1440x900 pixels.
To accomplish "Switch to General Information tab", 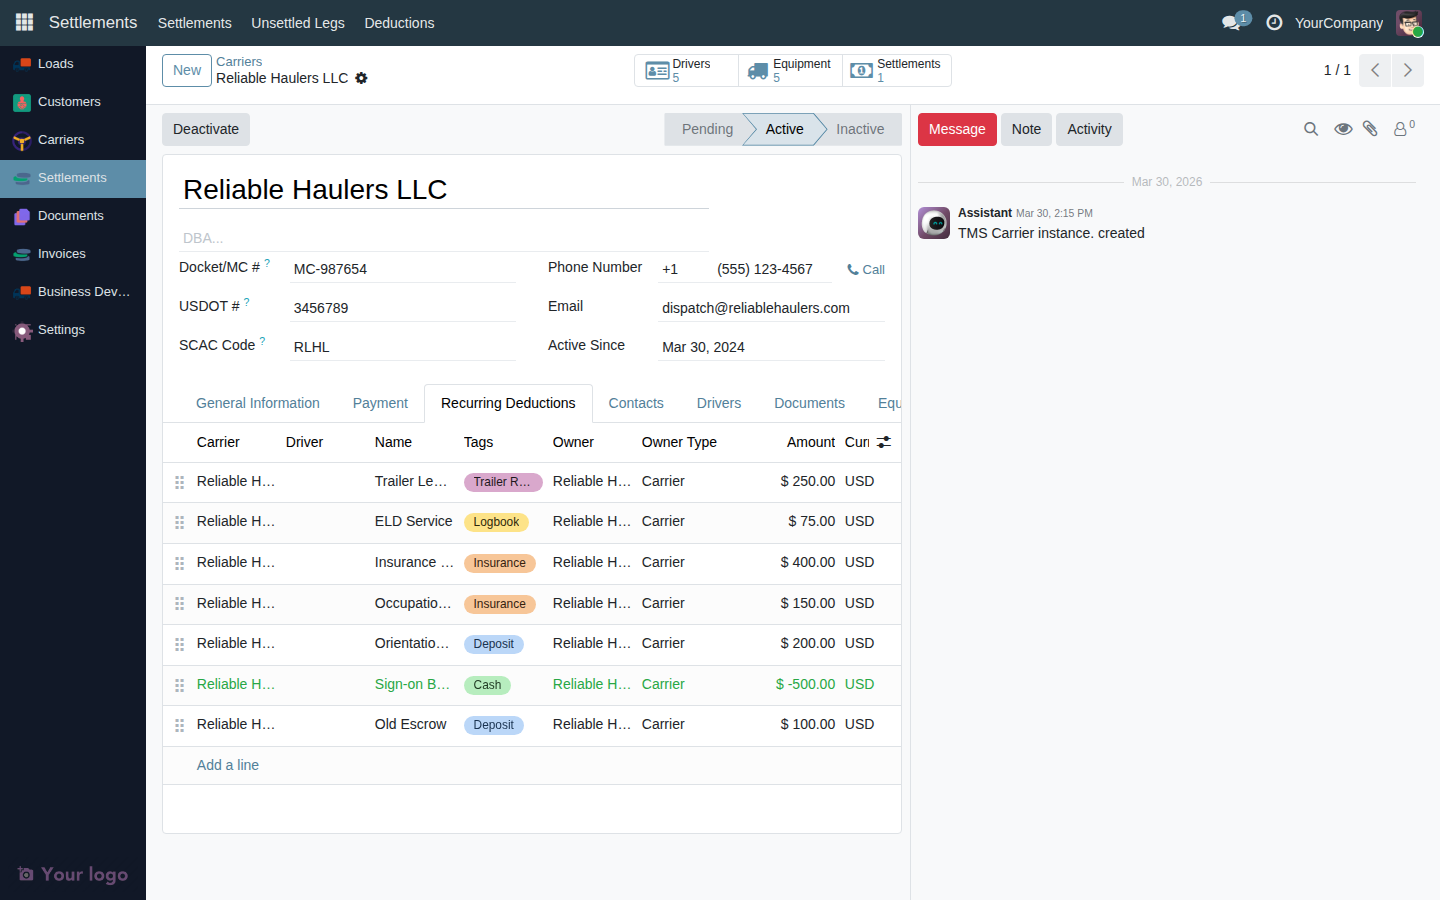I will point(258,403).
